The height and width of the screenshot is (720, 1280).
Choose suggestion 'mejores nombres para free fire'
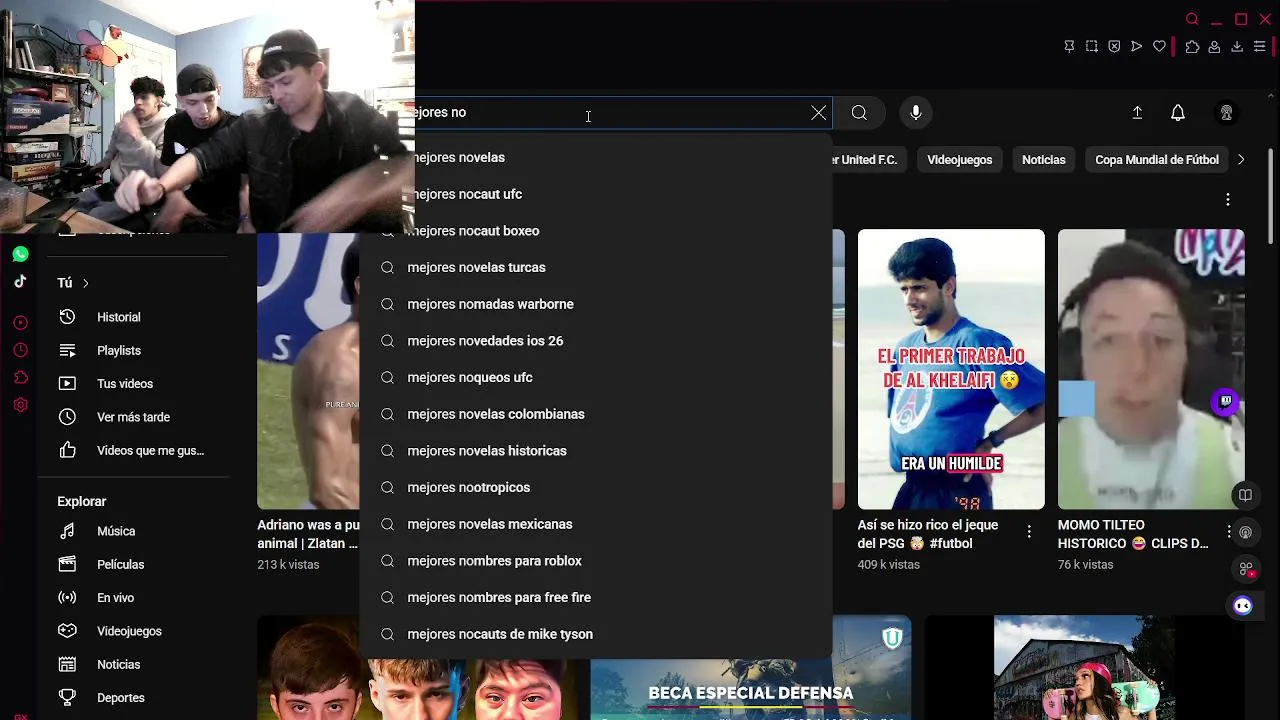(x=596, y=597)
